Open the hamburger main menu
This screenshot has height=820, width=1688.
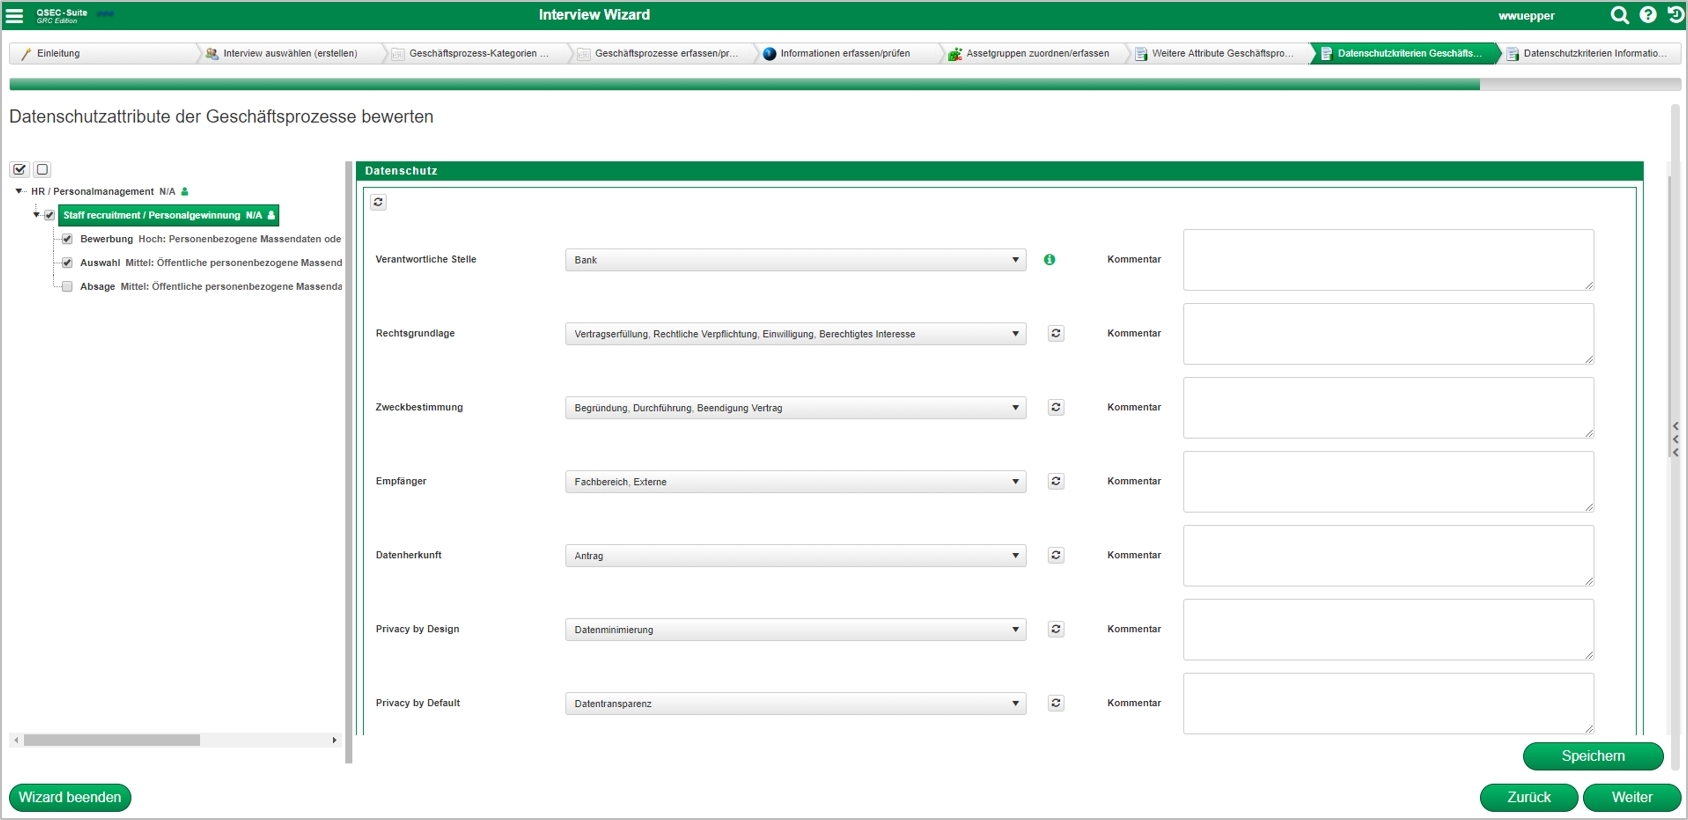point(15,15)
